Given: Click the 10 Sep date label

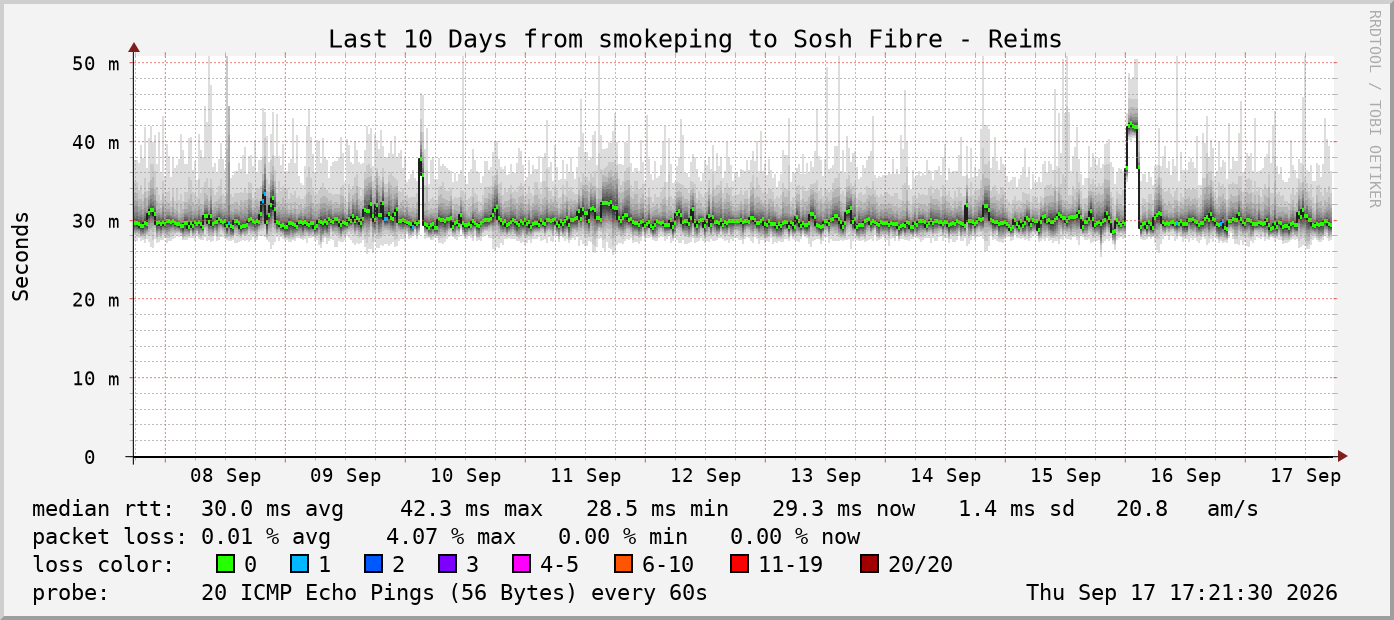Looking at the screenshot, I should [465, 476].
